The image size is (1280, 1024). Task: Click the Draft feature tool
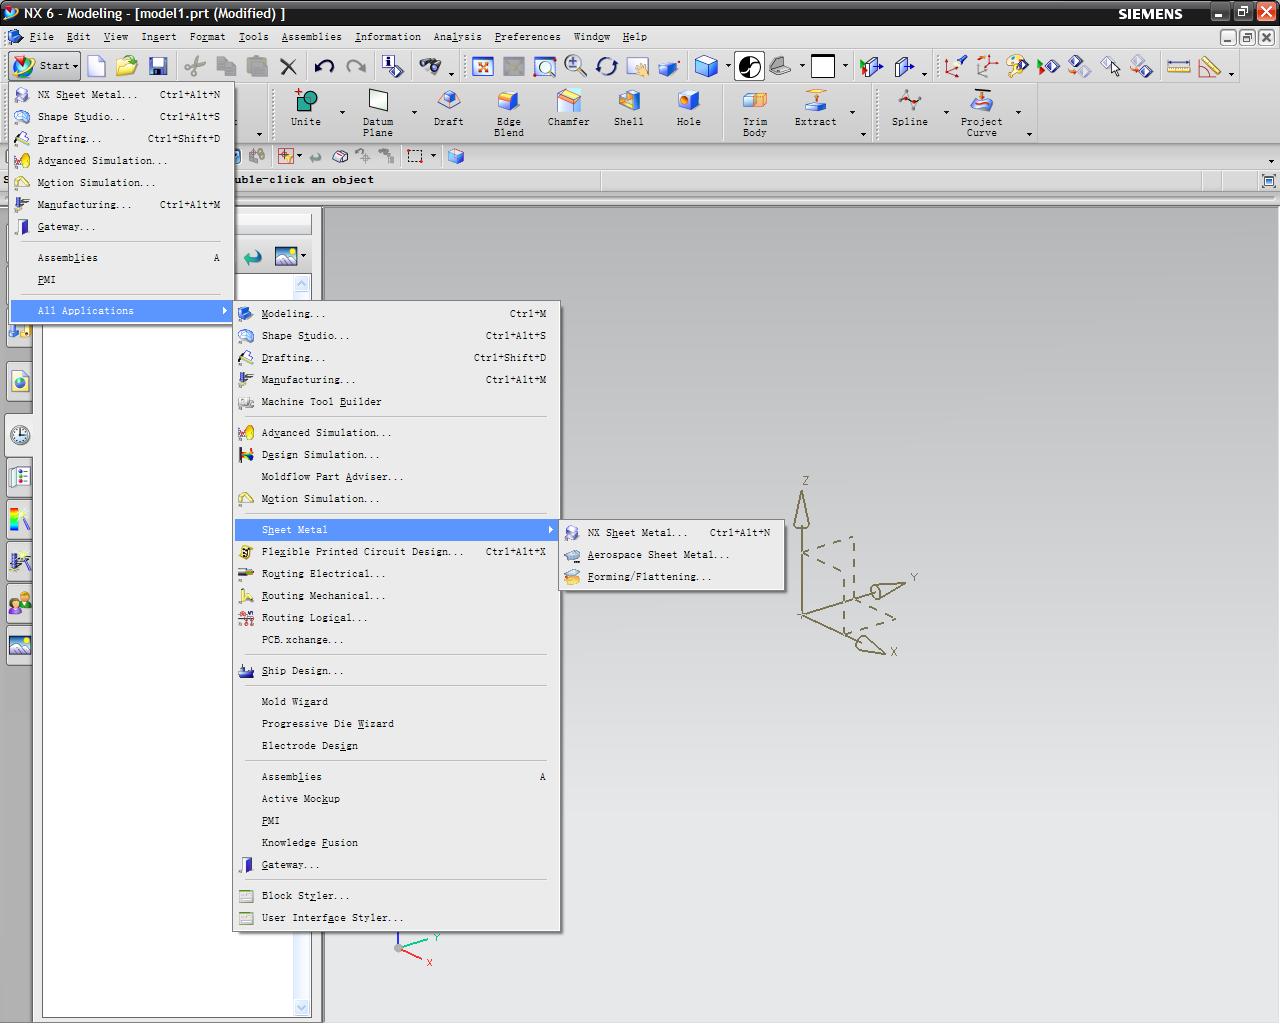coord(448,109)
